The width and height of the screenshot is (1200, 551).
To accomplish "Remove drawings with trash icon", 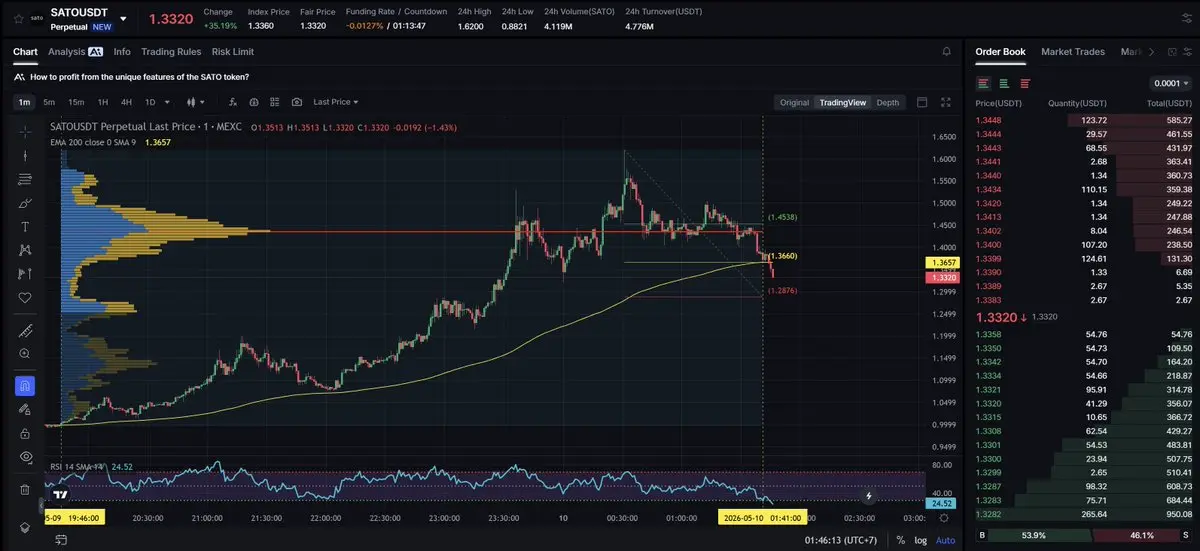I will pyautogui.click(x=25, y=489).
